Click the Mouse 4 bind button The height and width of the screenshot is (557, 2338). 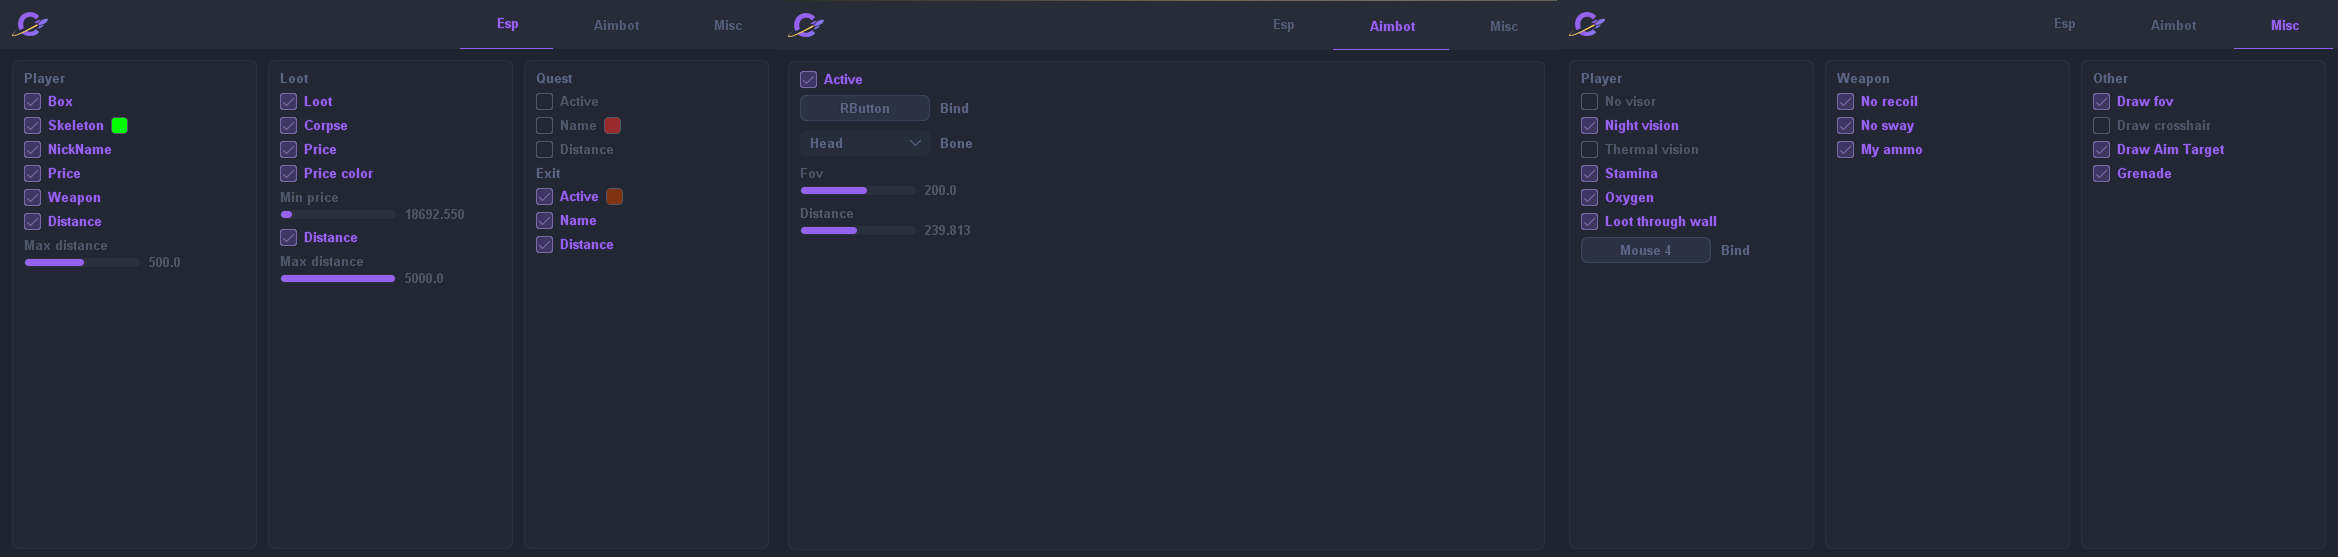1645,250
